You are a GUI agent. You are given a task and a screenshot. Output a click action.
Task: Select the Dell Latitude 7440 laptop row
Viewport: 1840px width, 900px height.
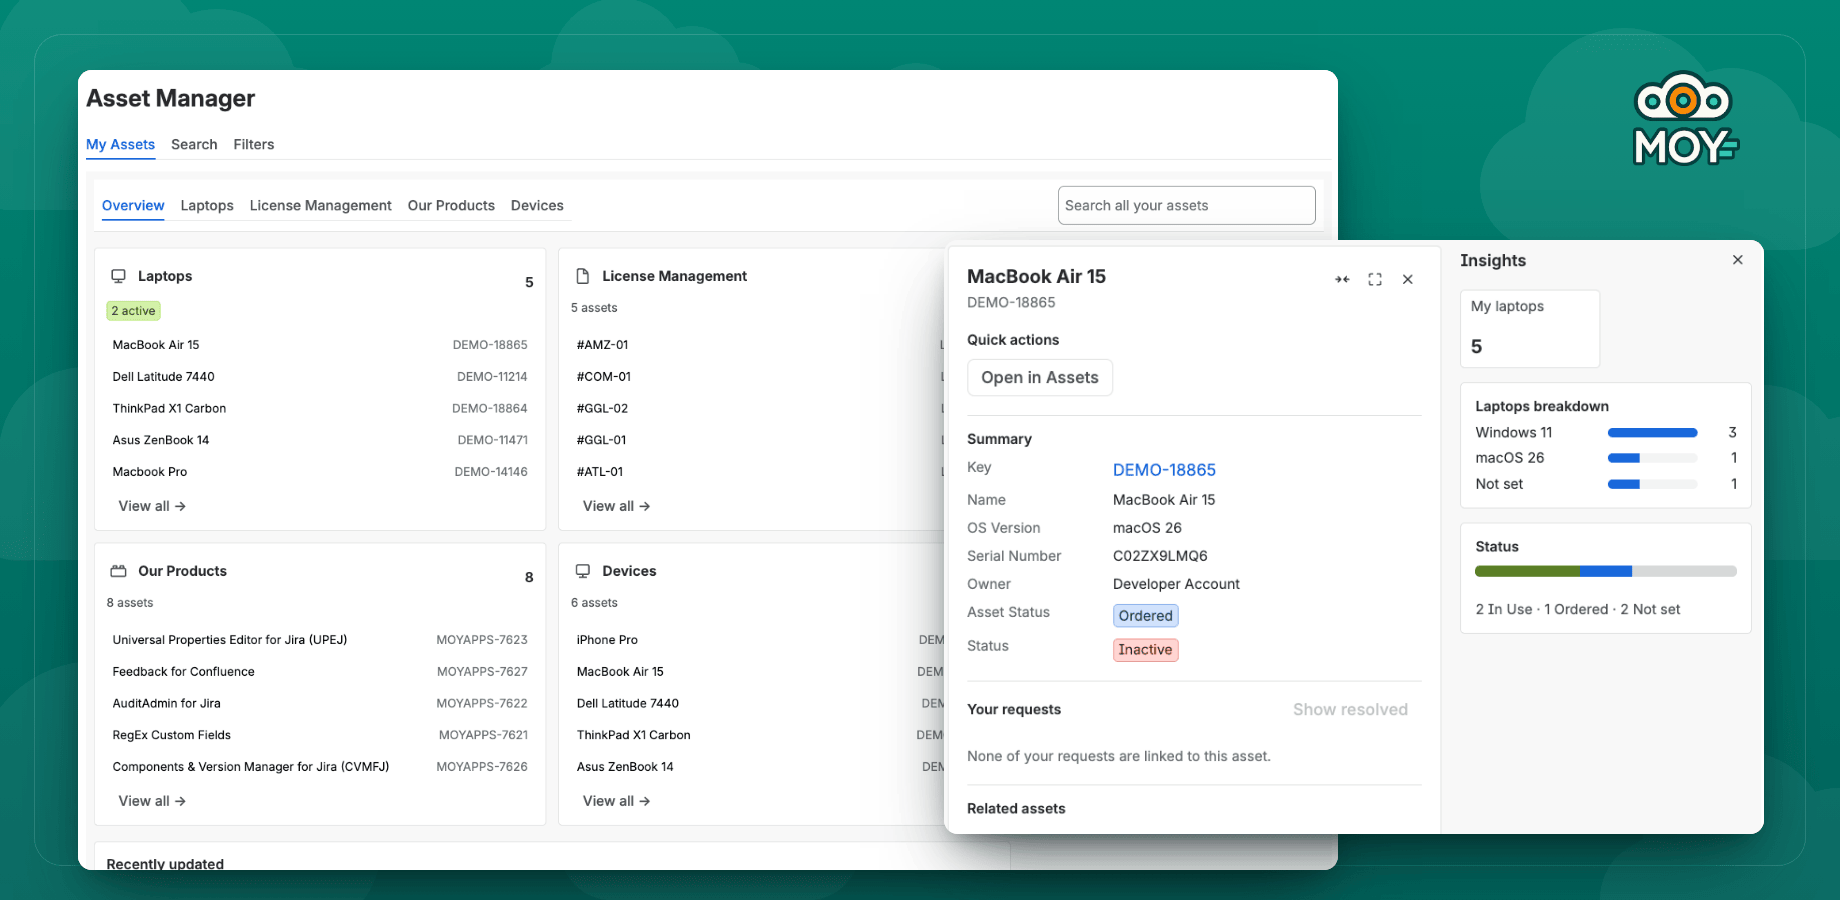320,377
